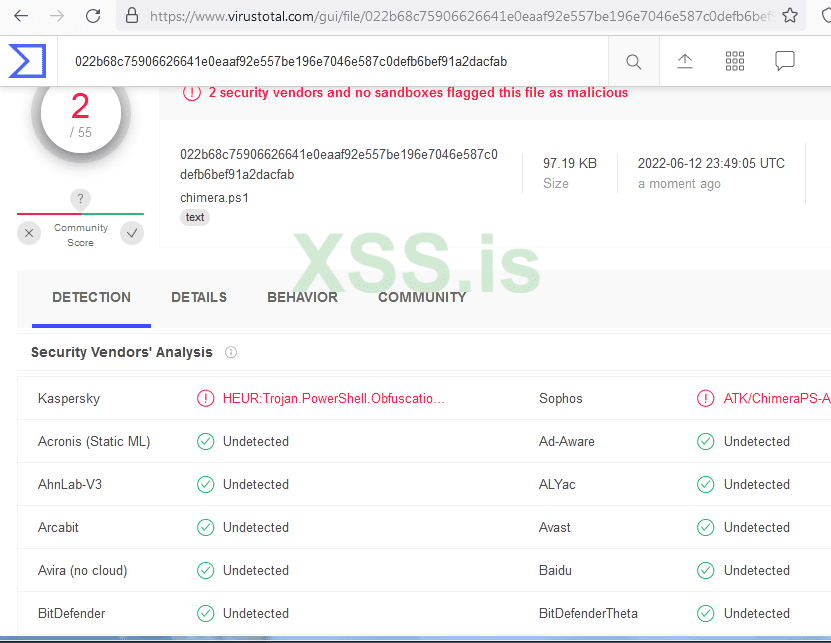Go back to the previous browser page
The image size is (831, 643).
click(21, 16)
